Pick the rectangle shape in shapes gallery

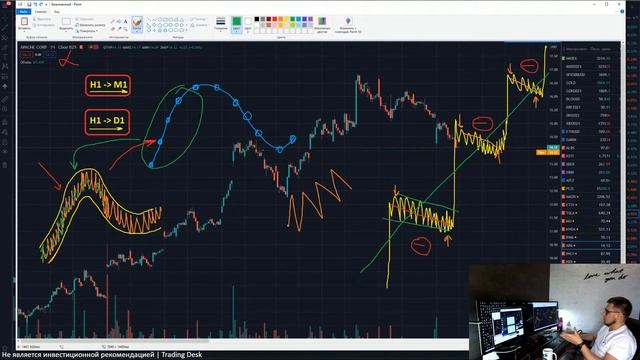165,19
